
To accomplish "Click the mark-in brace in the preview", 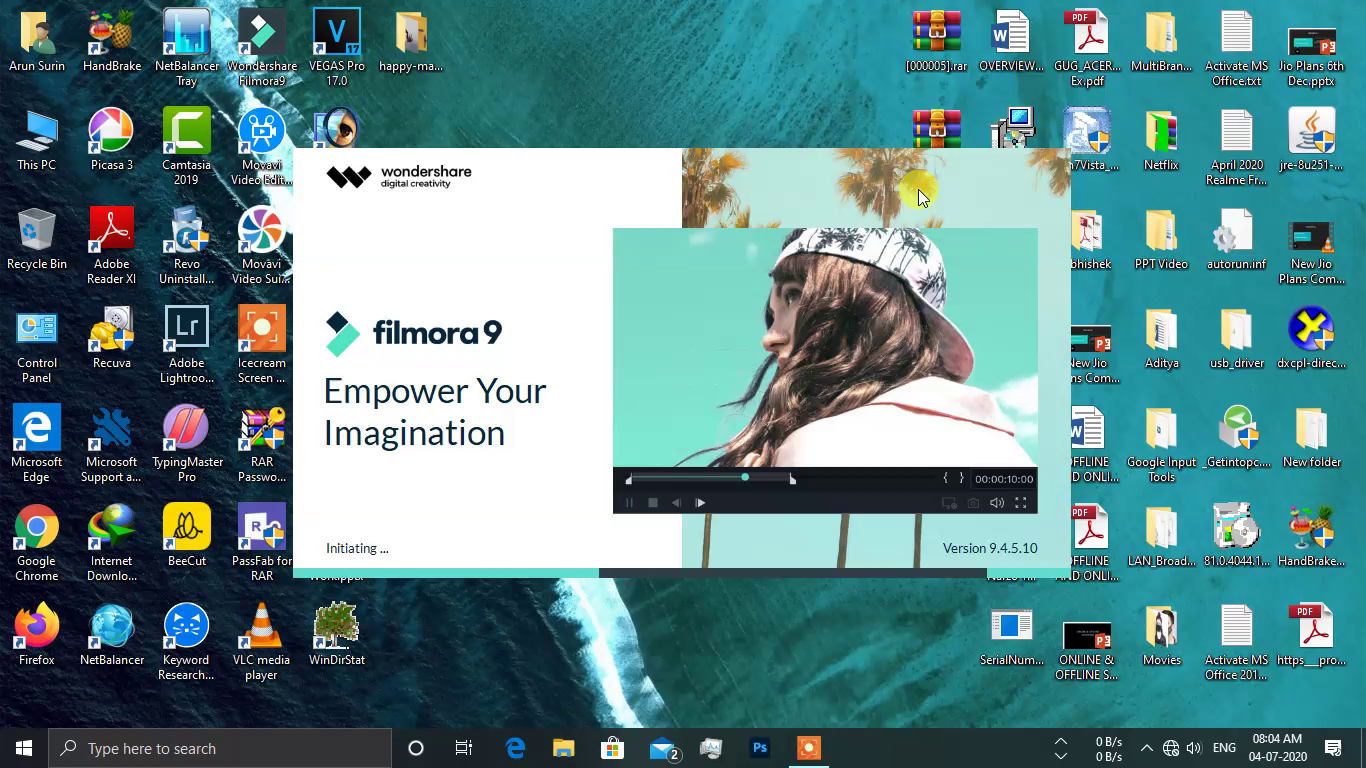I will pyautogui.click(x=946, y=478).
